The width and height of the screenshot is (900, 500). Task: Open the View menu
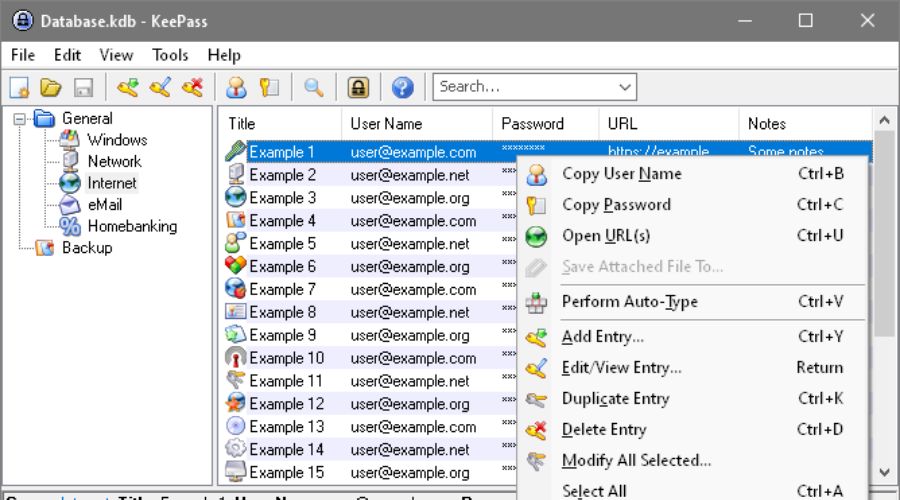[x=116, y=55]
